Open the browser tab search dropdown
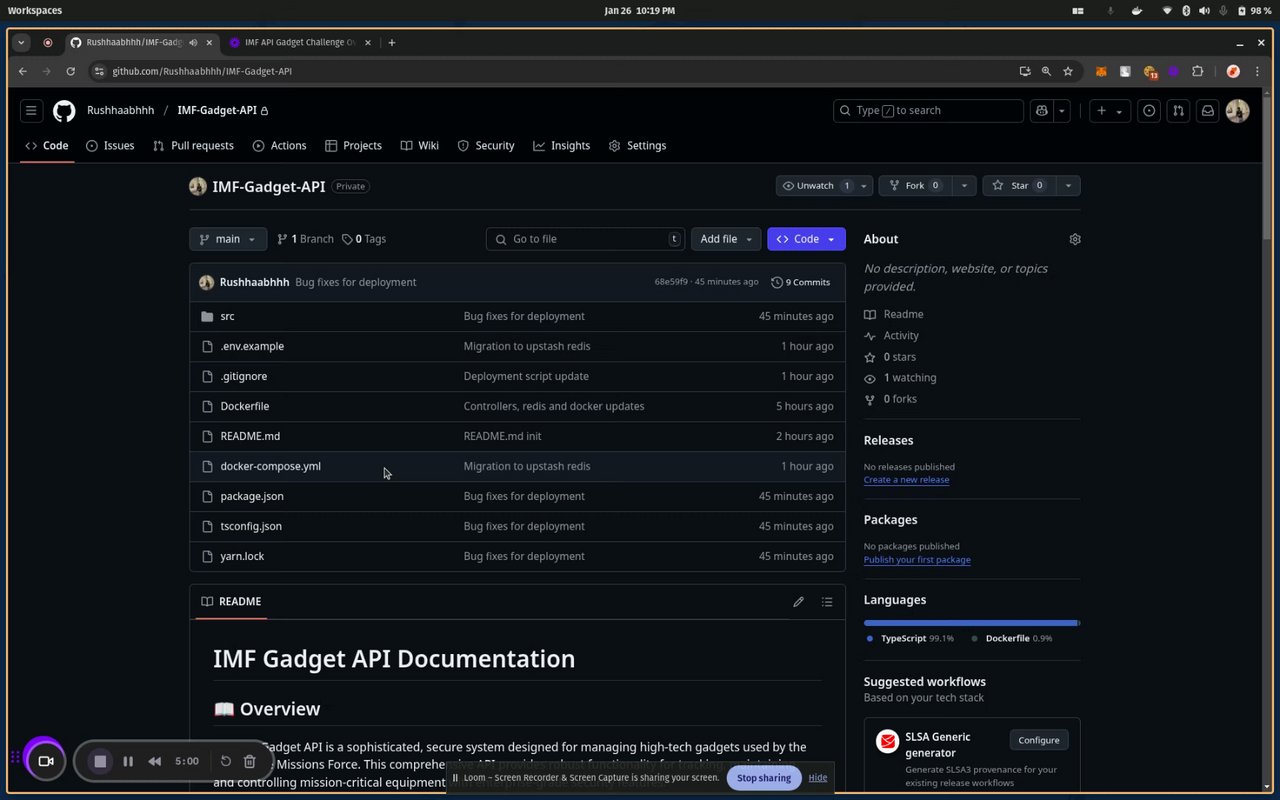This screenshot has height=800, width=1280. coord(21,43)
